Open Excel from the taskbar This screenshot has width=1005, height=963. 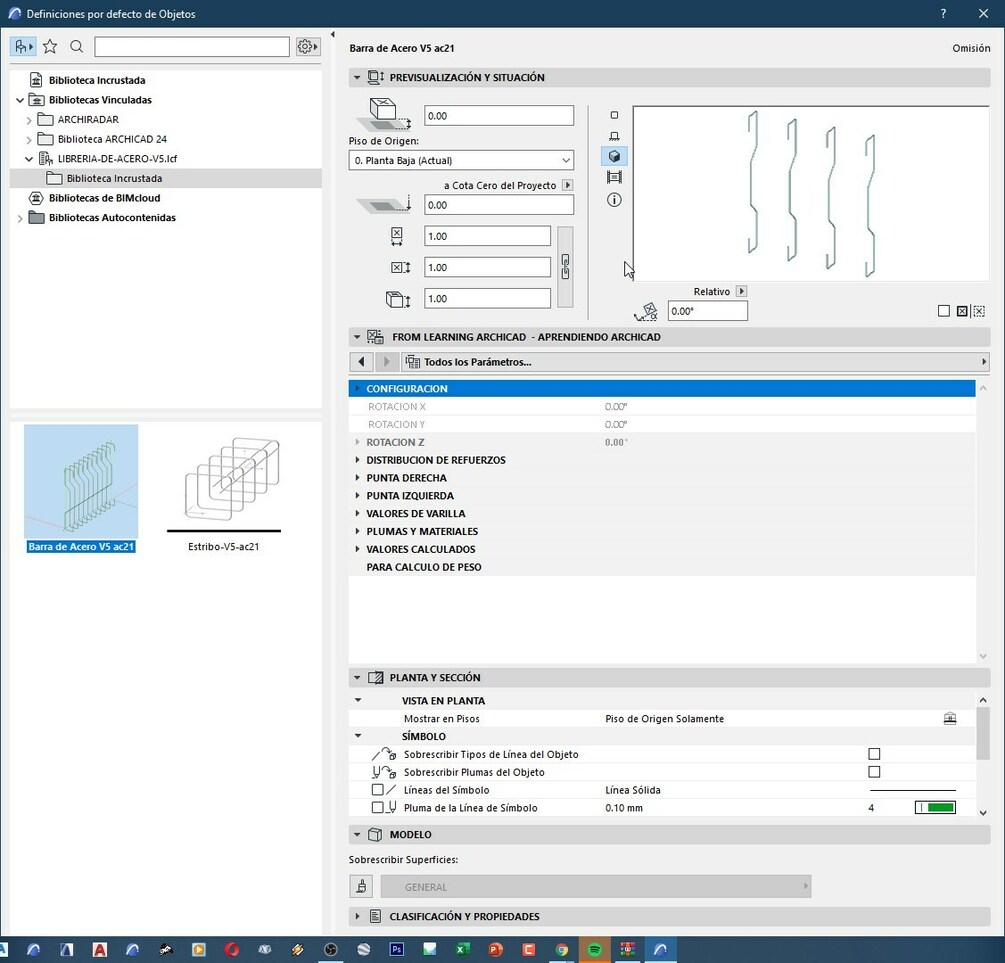tap(463, 950)
